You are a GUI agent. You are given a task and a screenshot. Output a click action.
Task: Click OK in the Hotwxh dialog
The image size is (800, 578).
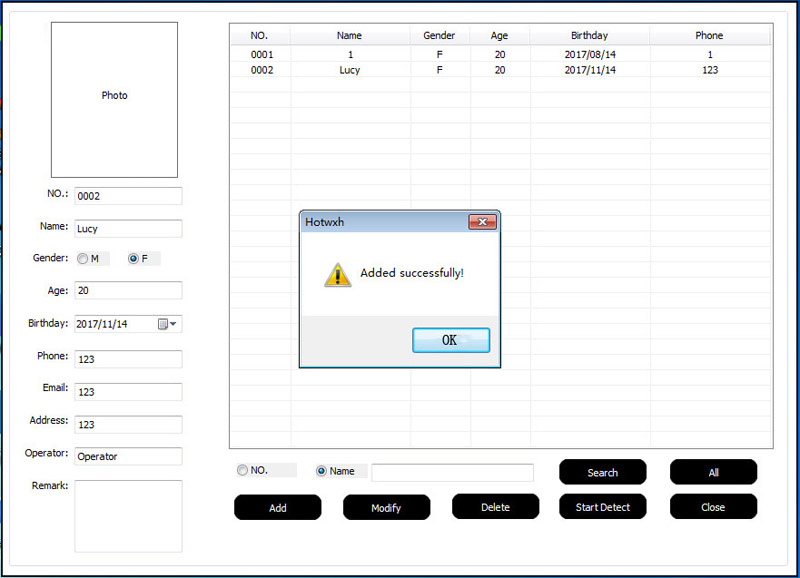(451, 340)
